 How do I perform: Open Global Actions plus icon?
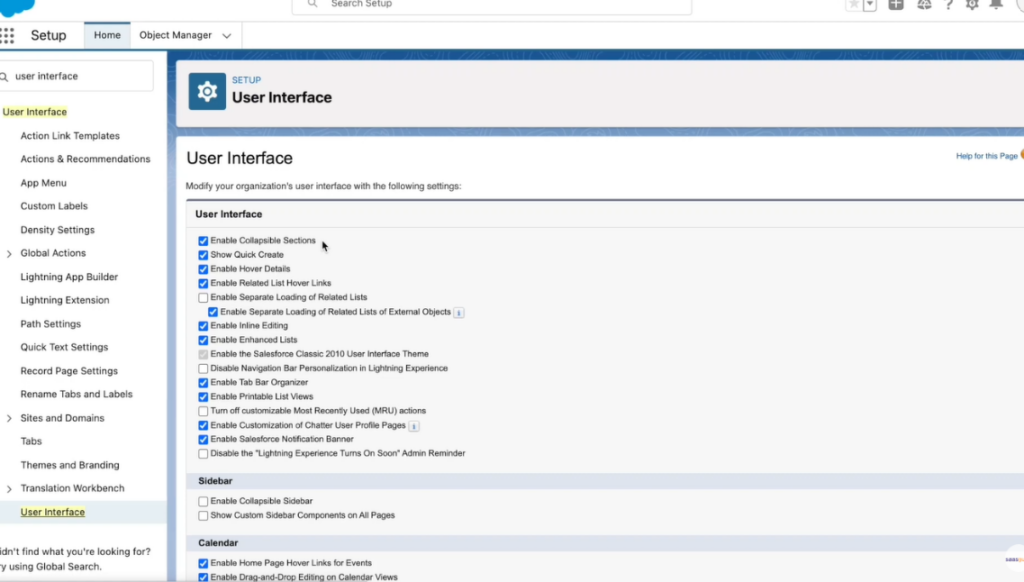coord(895,5)
